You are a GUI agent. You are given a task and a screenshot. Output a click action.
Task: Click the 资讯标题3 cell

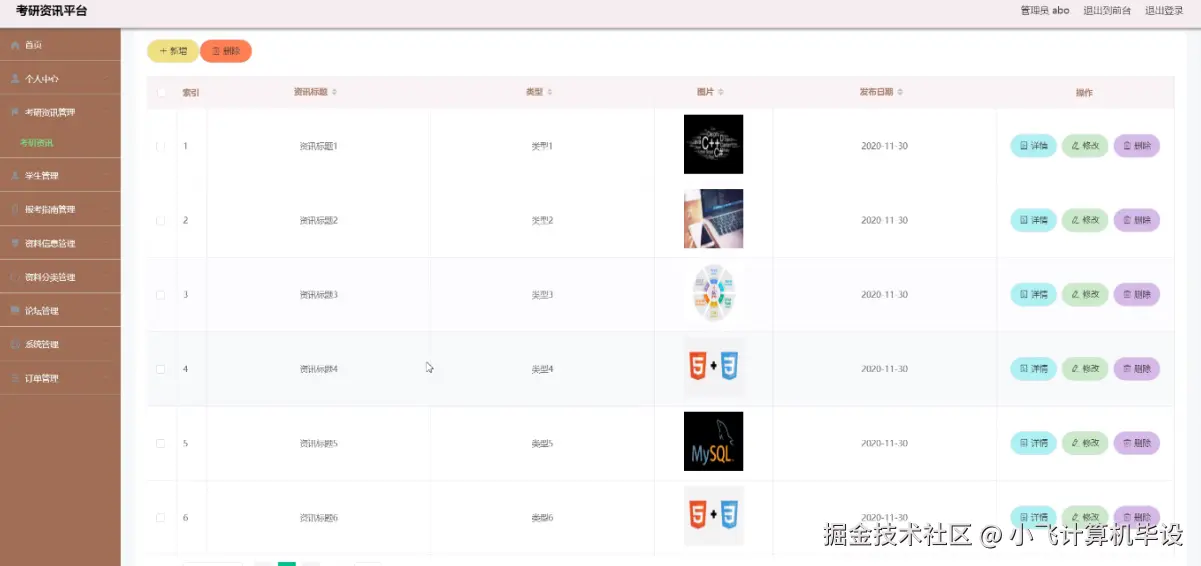point(319,294)
